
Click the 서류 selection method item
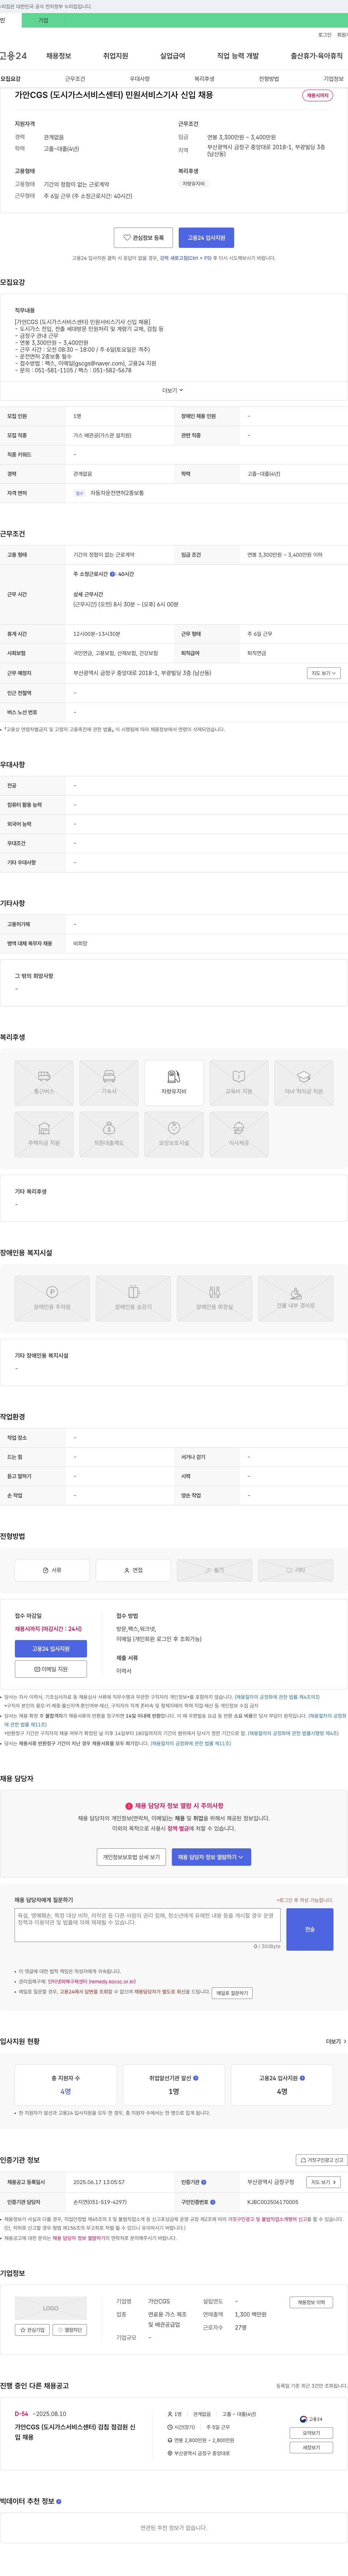coord(52,1570)
